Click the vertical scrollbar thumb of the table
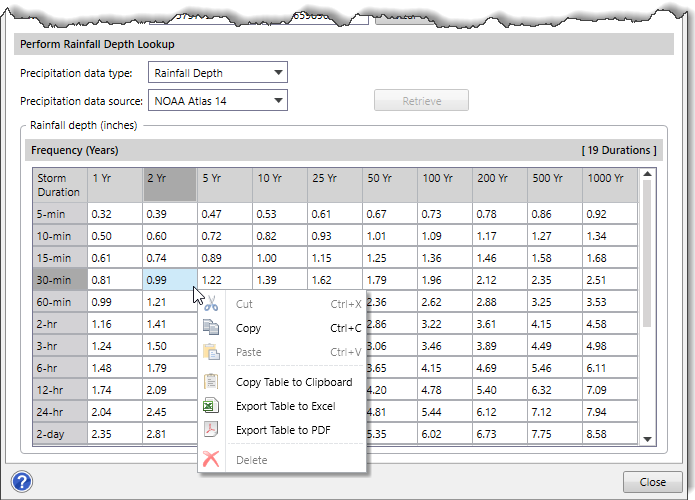 [x=647, y=254]
